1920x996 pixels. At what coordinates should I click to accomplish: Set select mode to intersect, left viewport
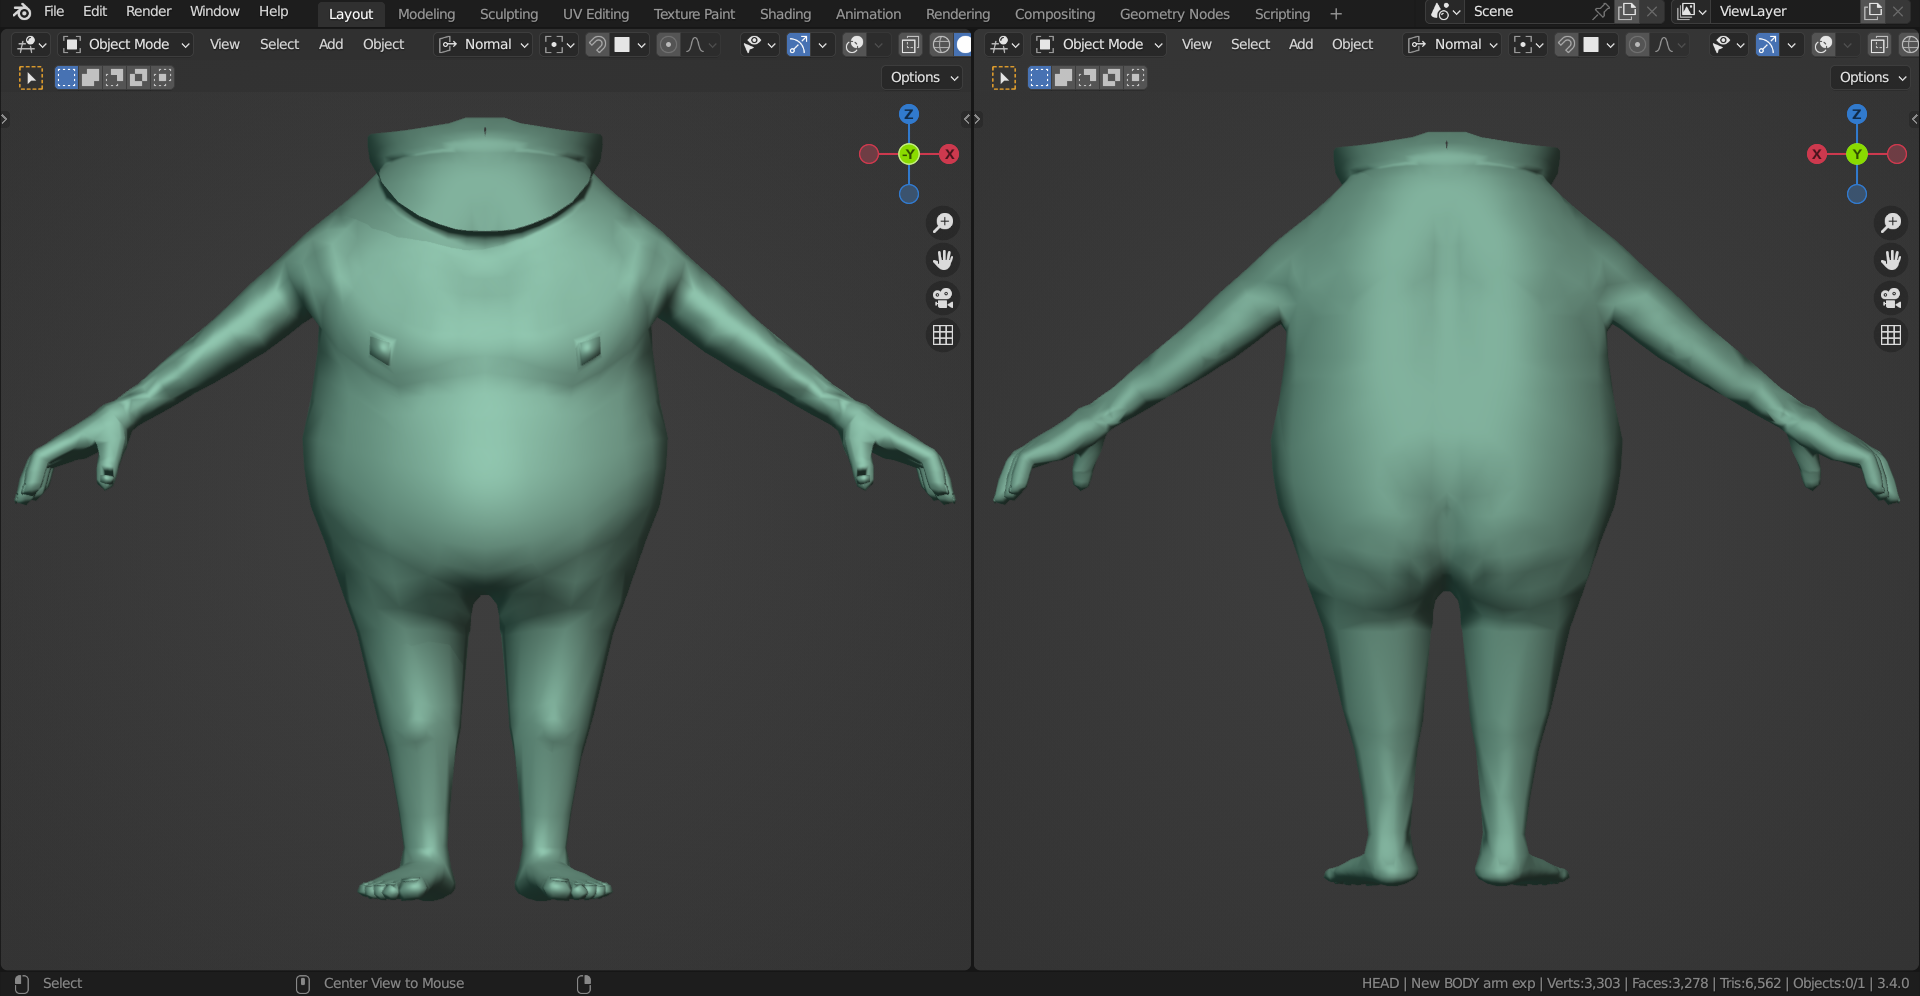(162, 78)
